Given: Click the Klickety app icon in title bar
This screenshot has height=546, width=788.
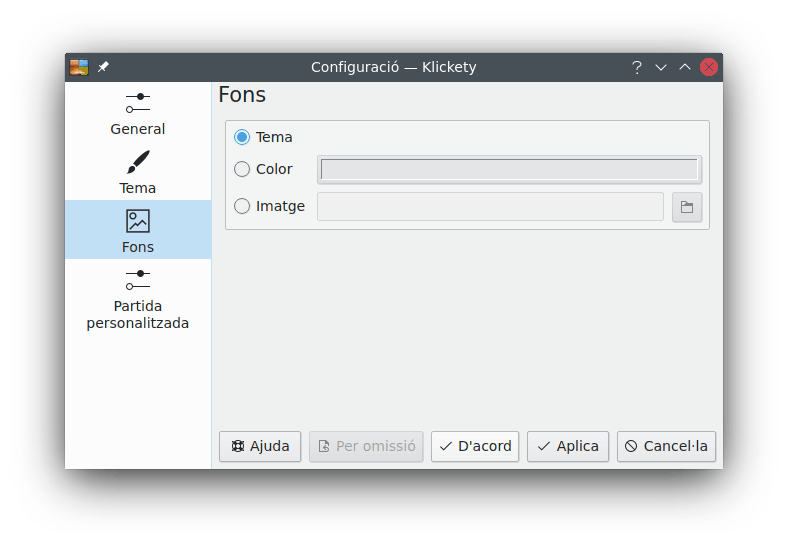Looking at the screenshot, I should [x=79, y=67].
